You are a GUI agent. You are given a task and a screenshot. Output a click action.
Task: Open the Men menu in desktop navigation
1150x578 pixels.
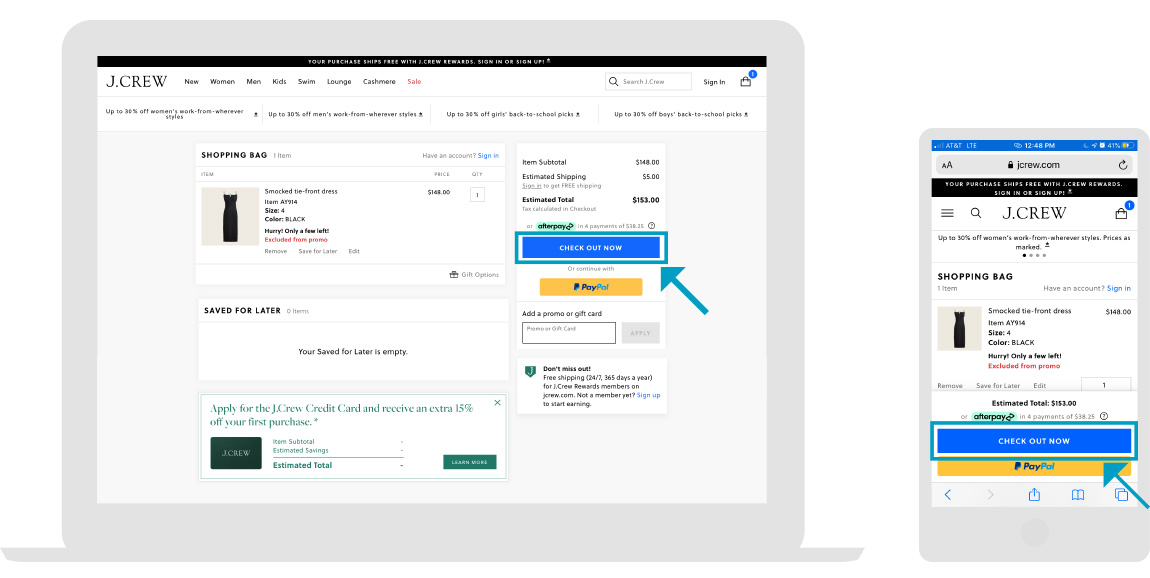click(x=254, y=81)
